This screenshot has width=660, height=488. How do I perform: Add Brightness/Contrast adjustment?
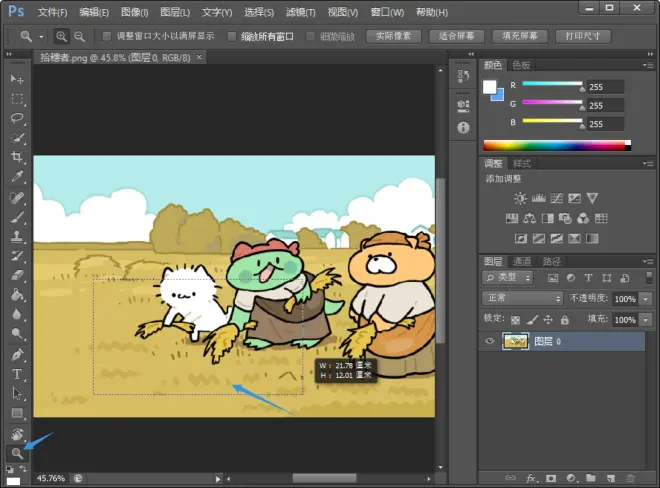tap(520, 198)
